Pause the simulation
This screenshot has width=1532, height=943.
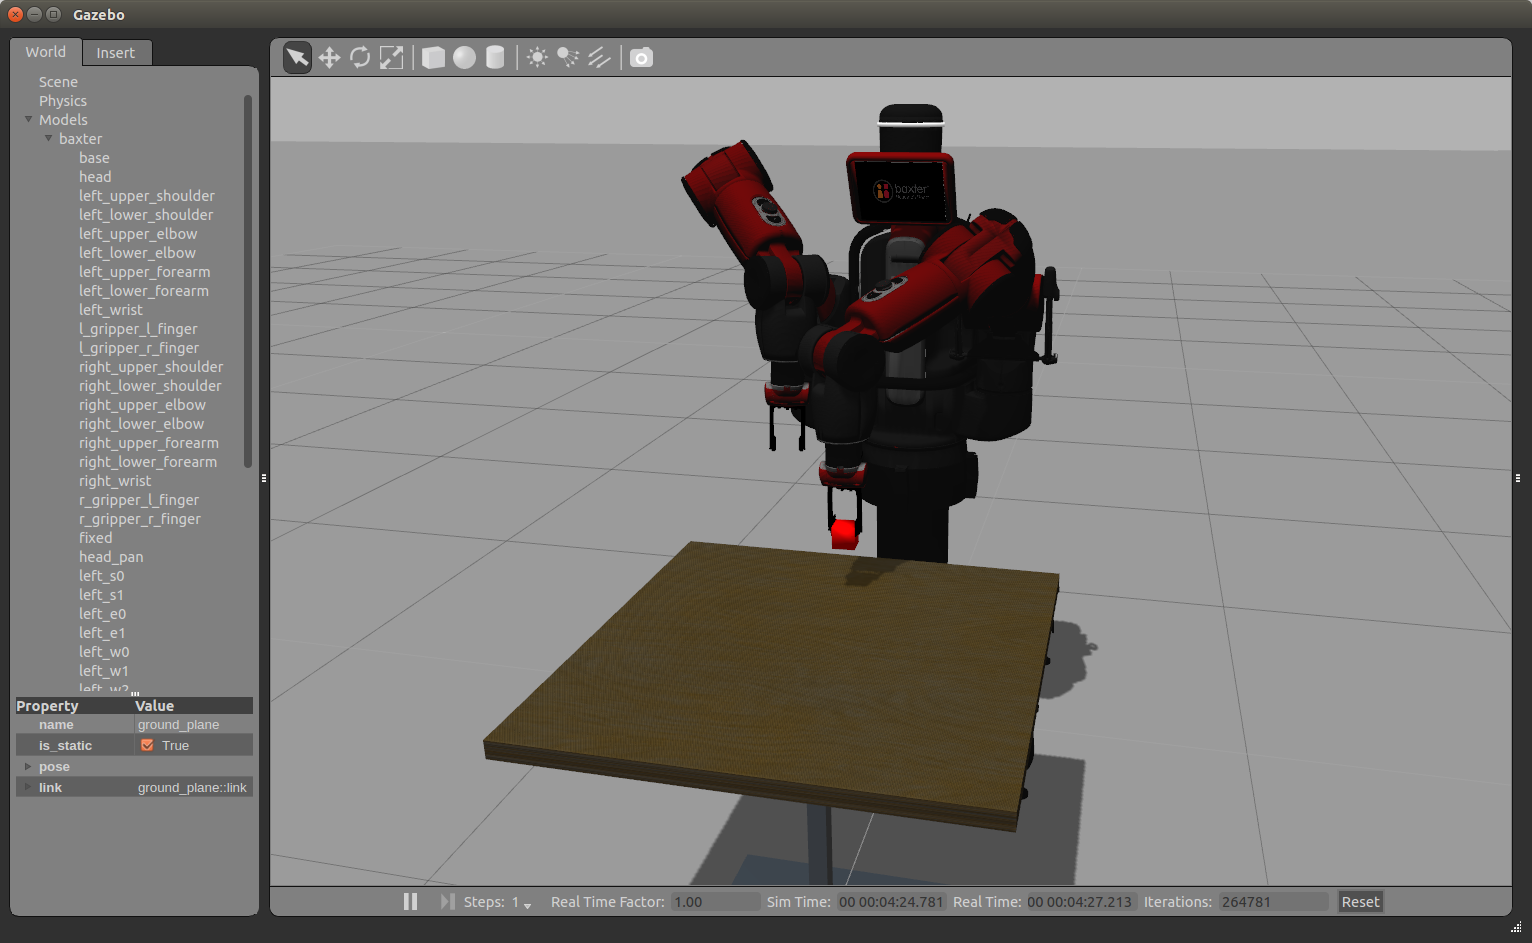click(410, 901)
